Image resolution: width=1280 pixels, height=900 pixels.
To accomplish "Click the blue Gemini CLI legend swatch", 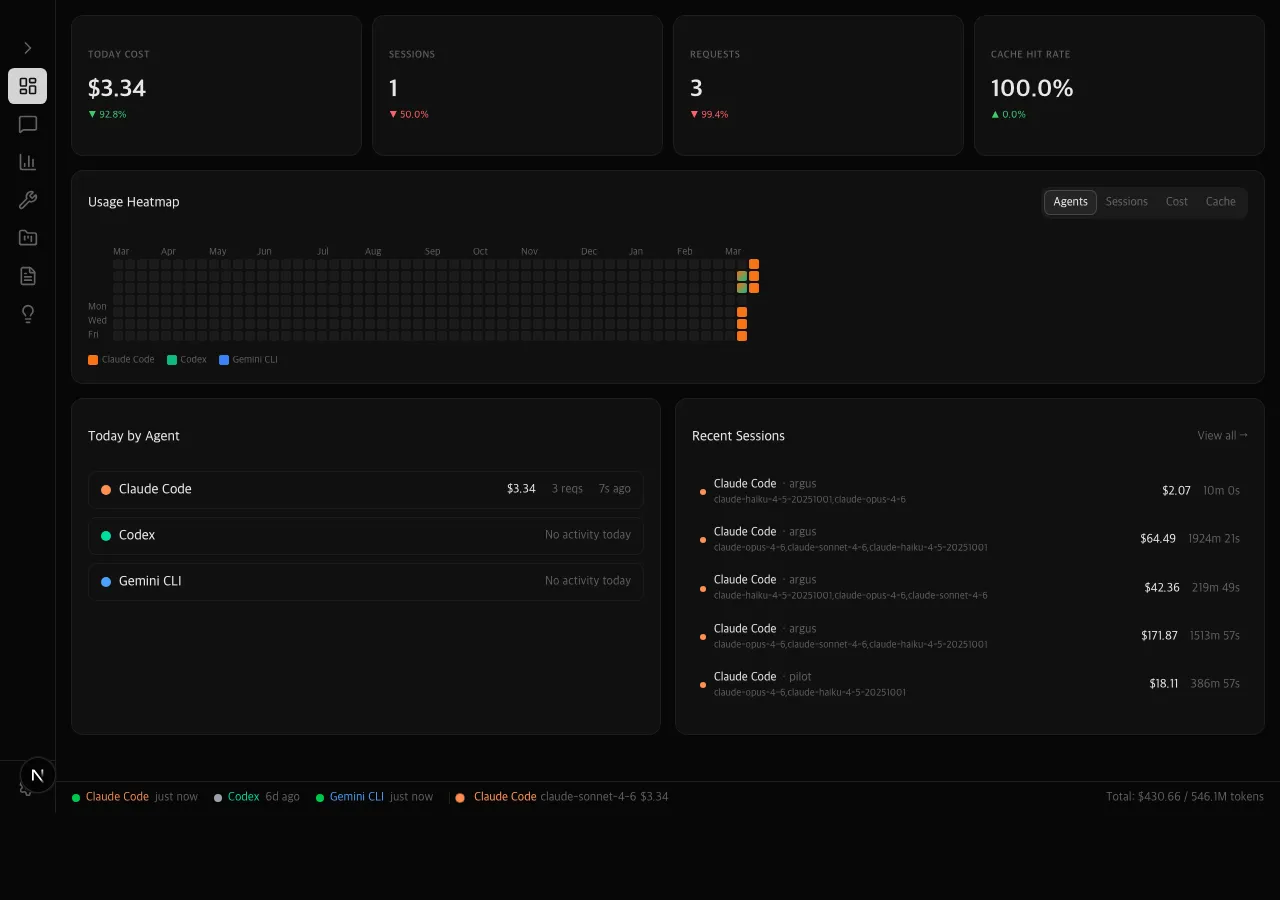I will (x=224, y=360).
